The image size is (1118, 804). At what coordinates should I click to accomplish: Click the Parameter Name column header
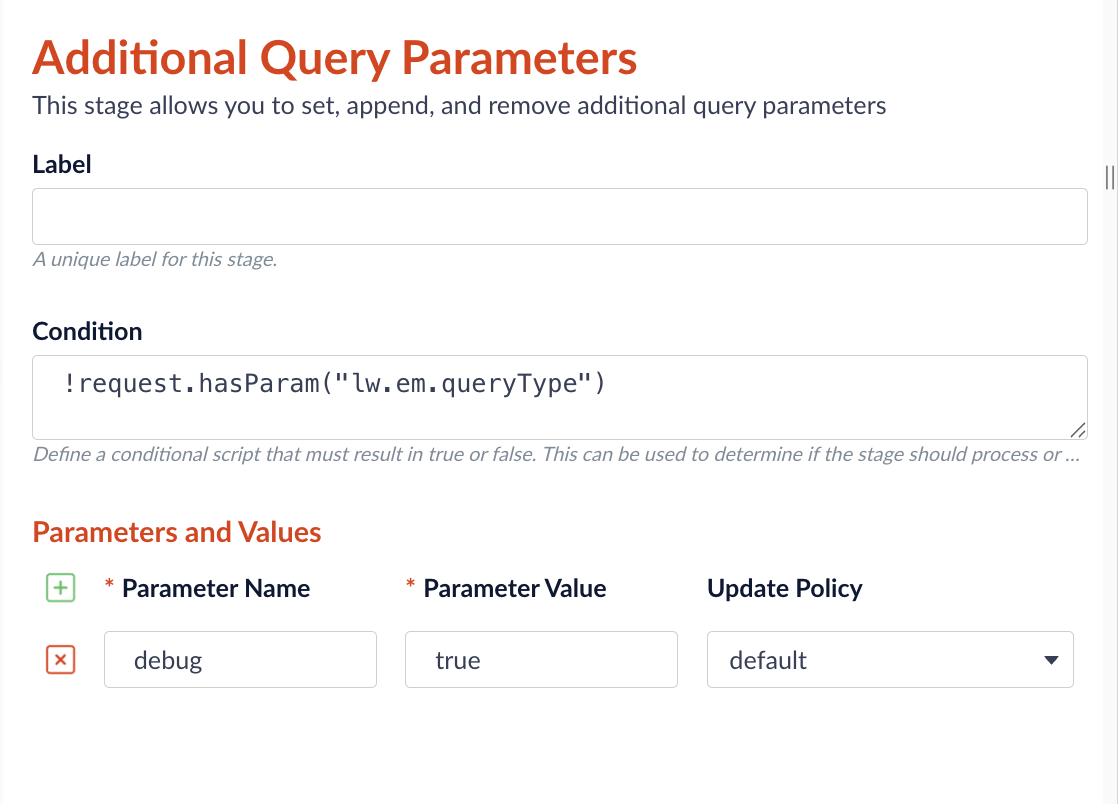216,588
